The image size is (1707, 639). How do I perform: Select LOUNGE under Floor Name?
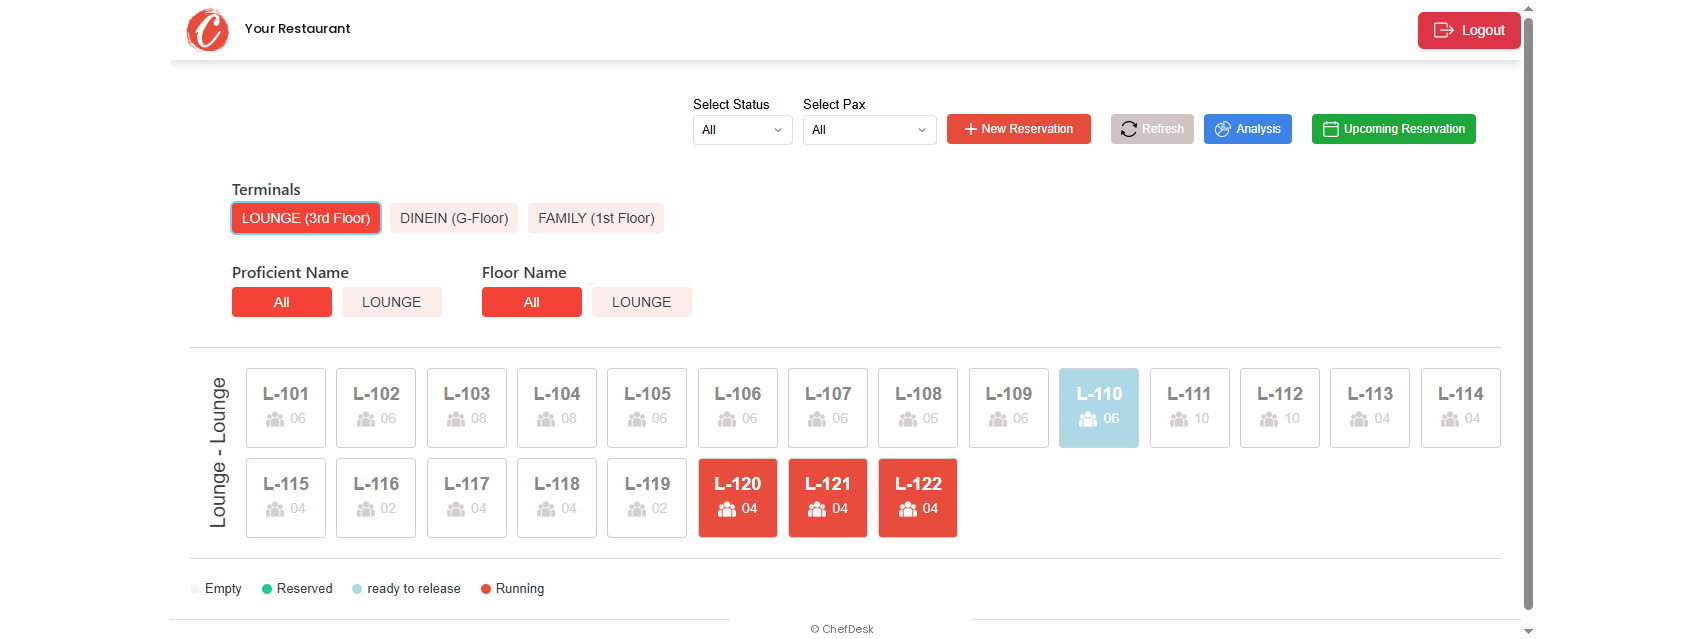642,302
